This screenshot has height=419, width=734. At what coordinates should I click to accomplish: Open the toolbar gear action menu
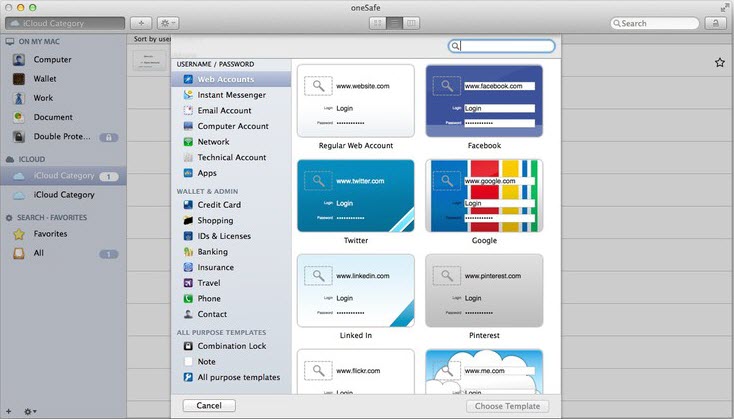tap(168, 23)
